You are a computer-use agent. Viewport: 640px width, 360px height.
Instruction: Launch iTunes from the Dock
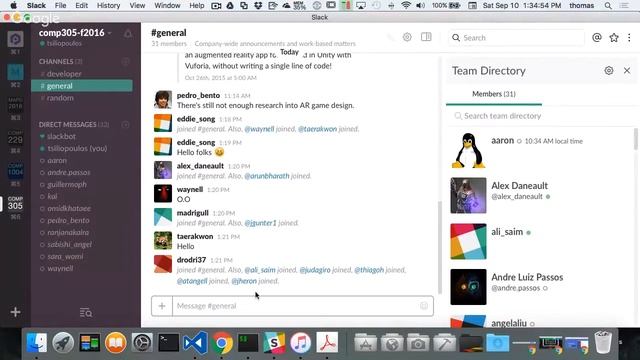point(301,343)
